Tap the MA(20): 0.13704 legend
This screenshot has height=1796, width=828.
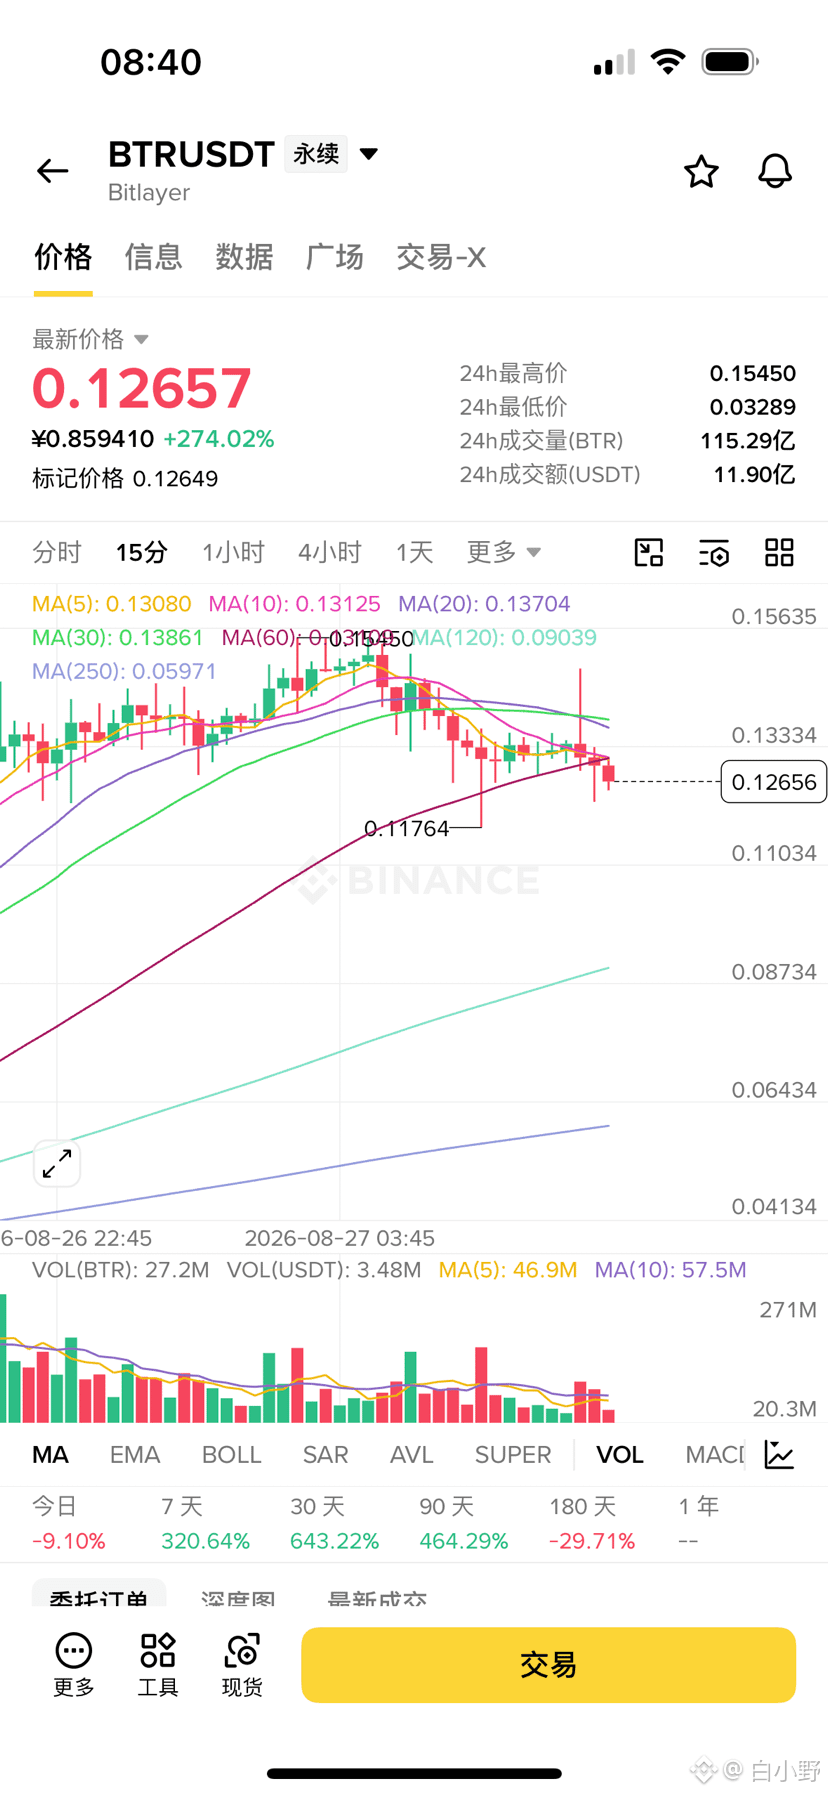click(x=484, y=604)
